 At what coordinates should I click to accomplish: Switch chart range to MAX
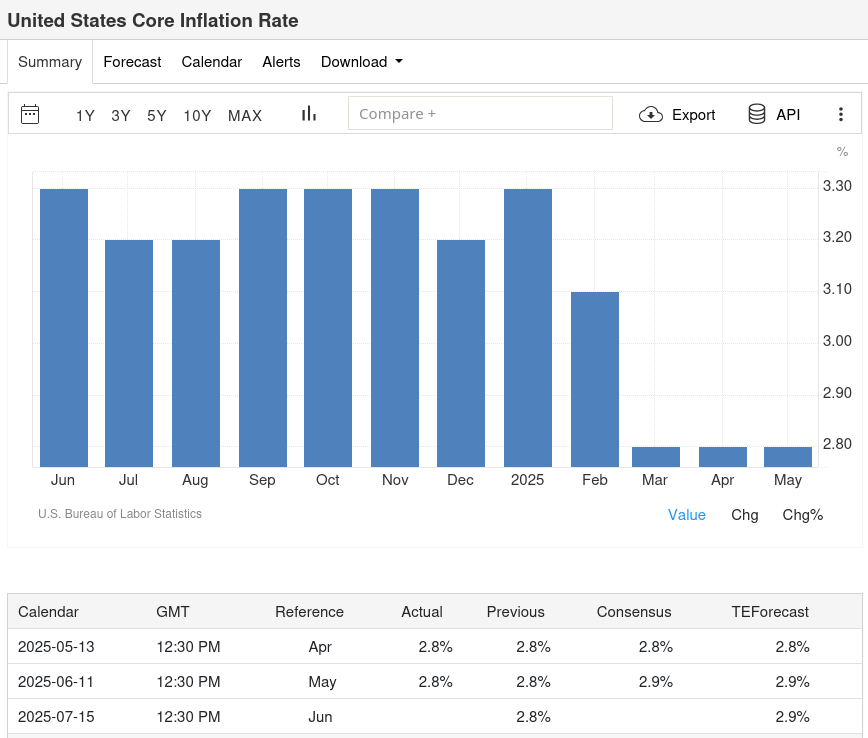click(x=245, y=116)
